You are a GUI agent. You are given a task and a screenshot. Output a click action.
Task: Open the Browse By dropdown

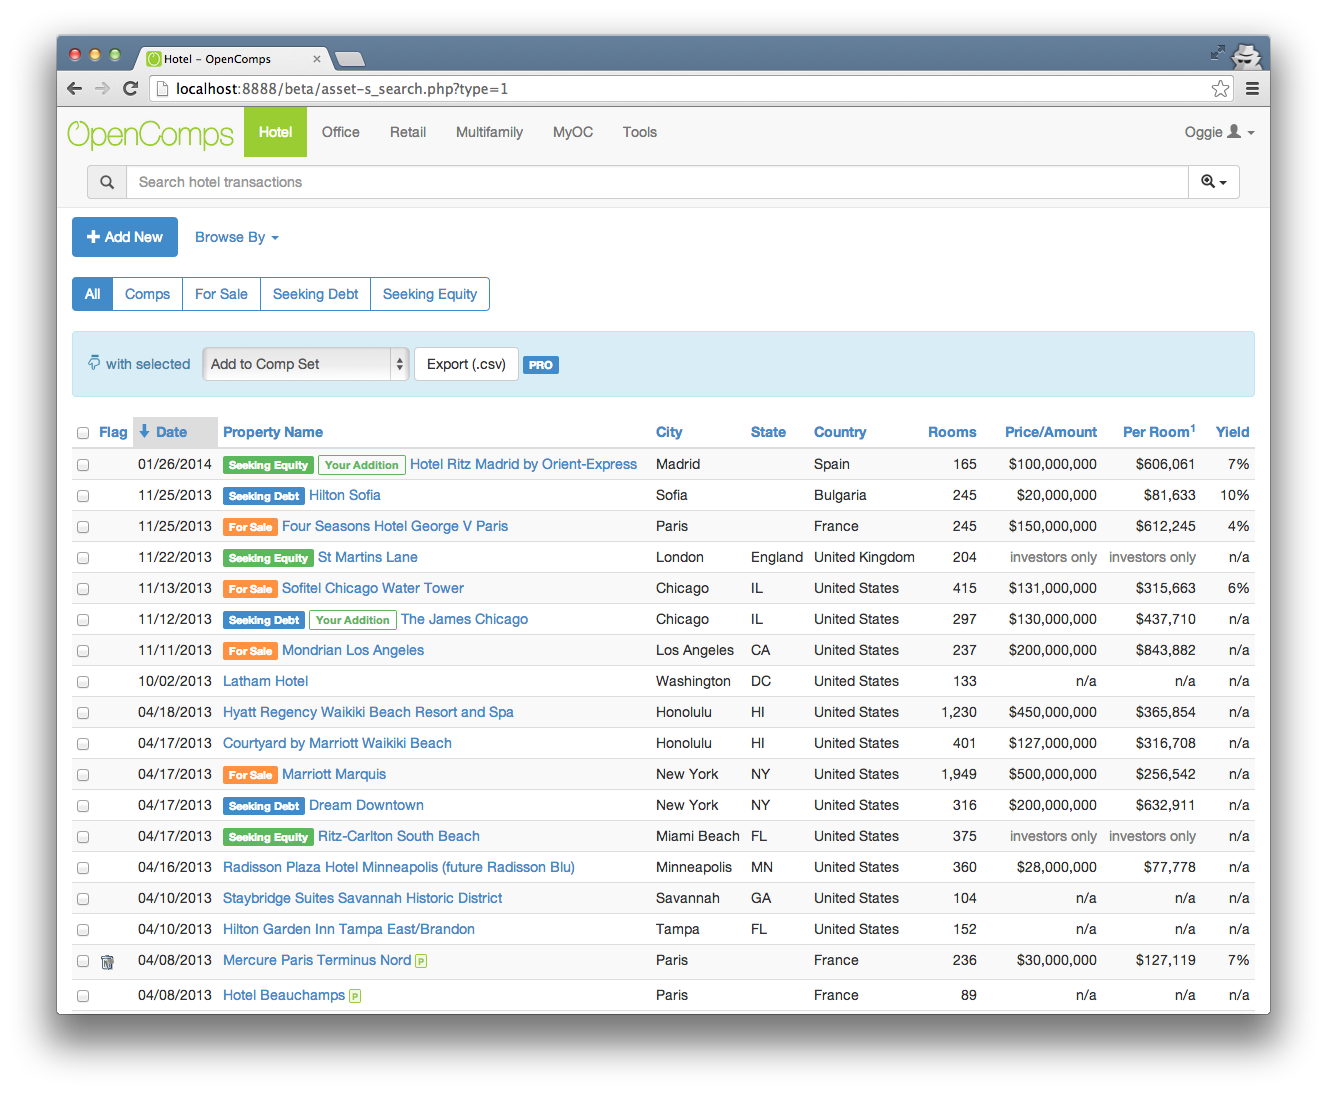(237, 237)
